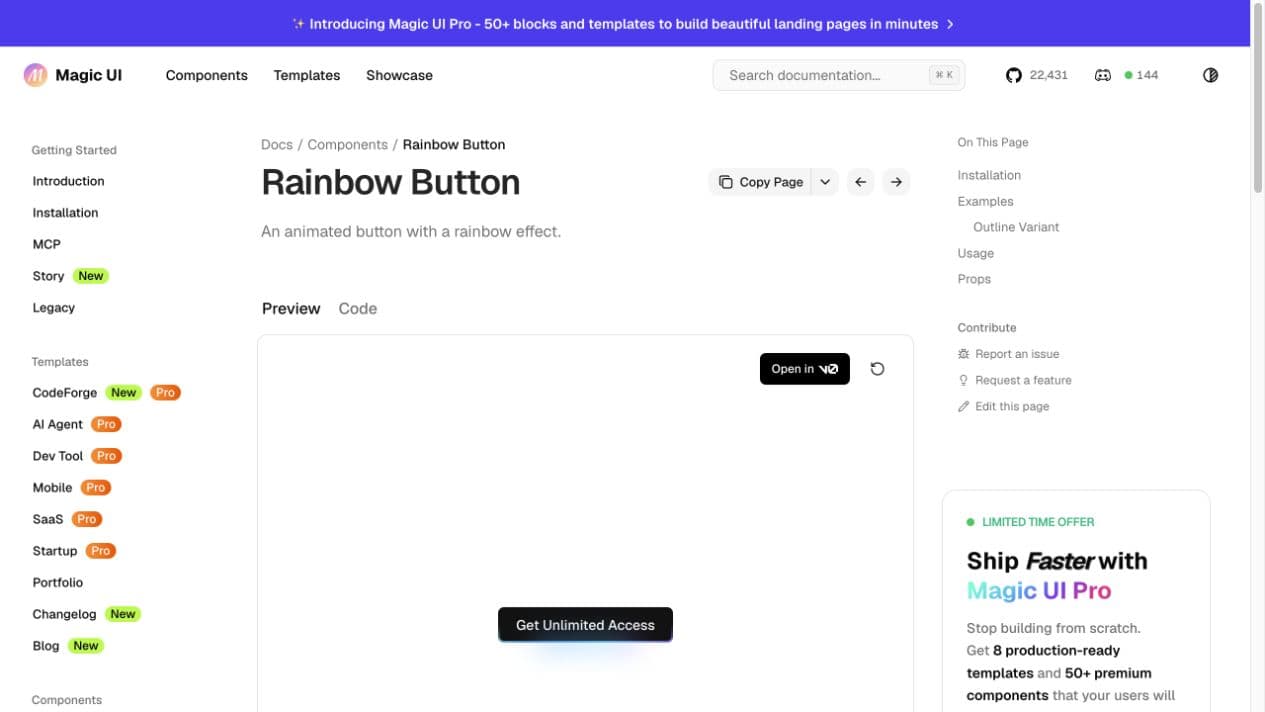Image resolution: width=1265 pixels, height=712 pixels.
Task: Go to previous page with left arrow
Action: coord(860,182)
